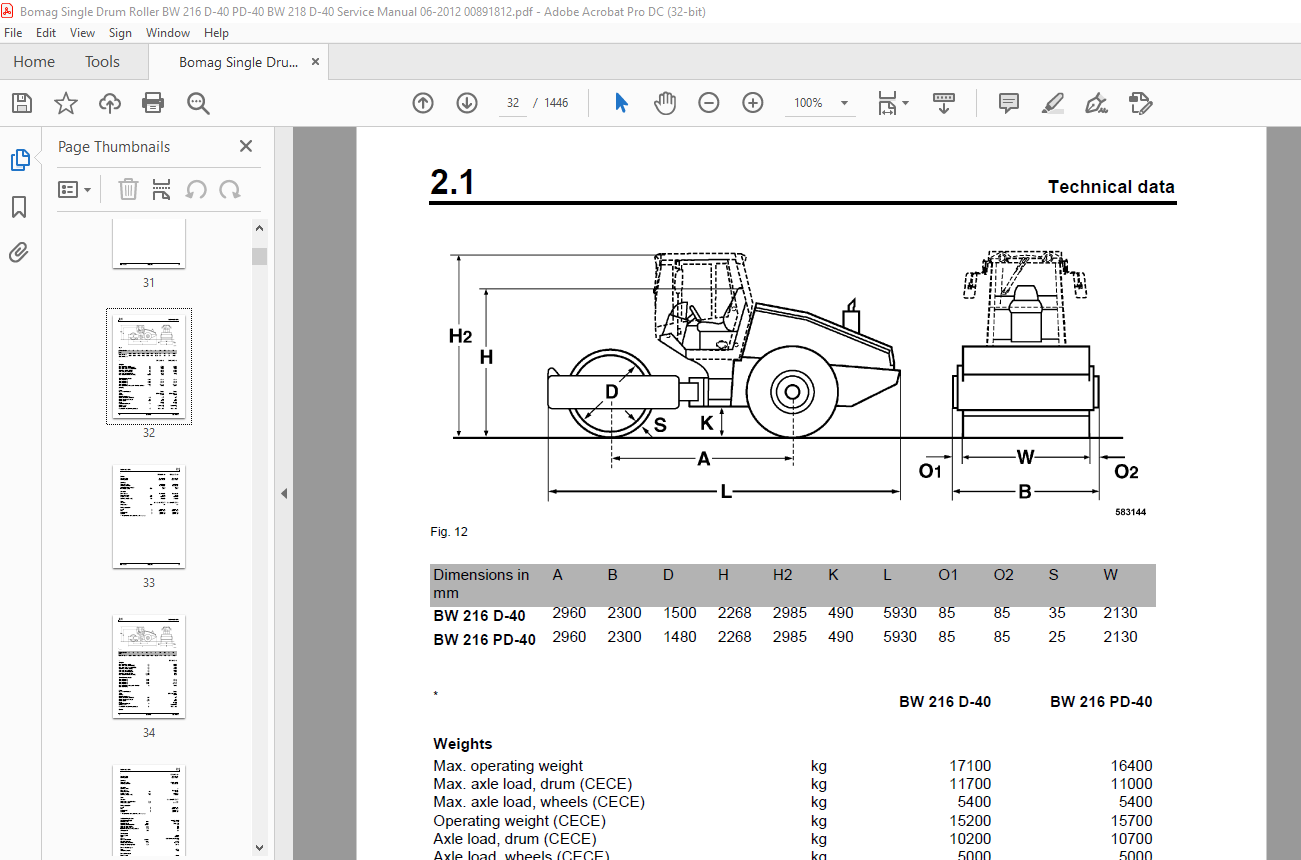Viewport: 1301px width, 860px height.
Task: Add bookmark with the star icon
Action: click(66, 103)
